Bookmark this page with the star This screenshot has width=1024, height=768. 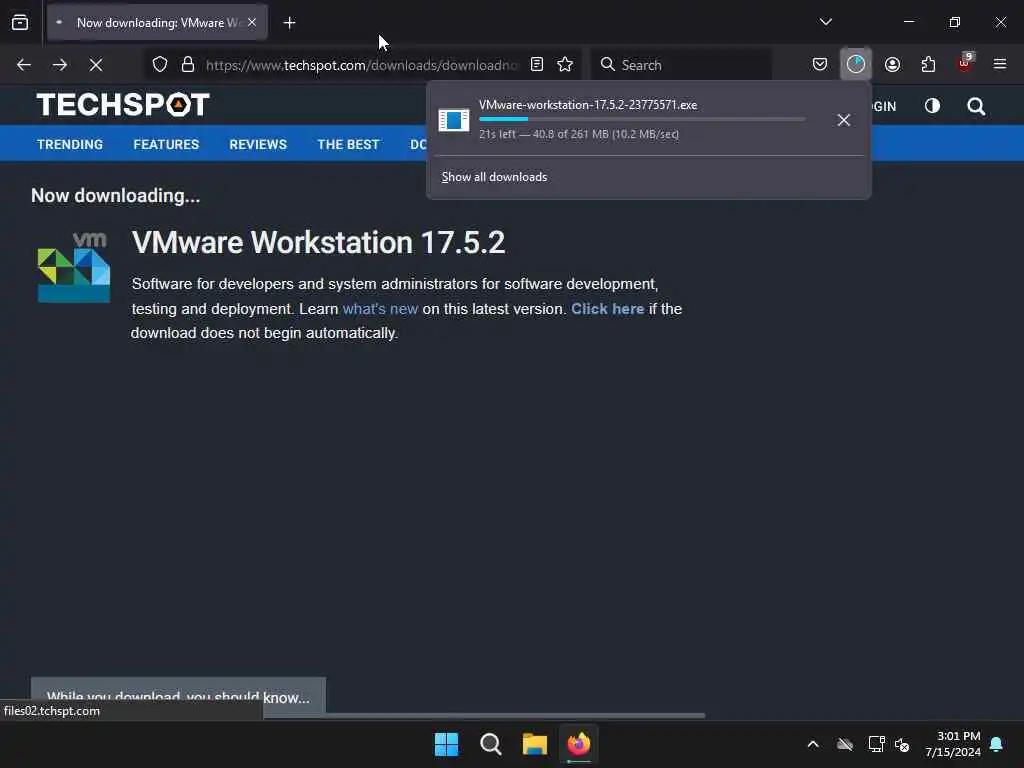(565, 65)
